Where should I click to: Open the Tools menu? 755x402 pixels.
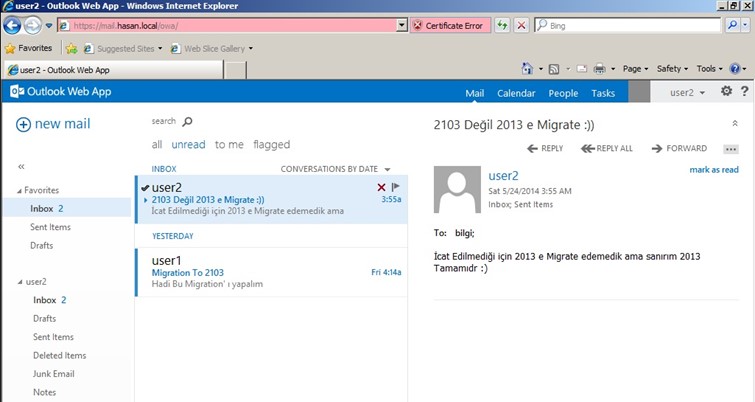pyautogui.click(x=709, y=69)
